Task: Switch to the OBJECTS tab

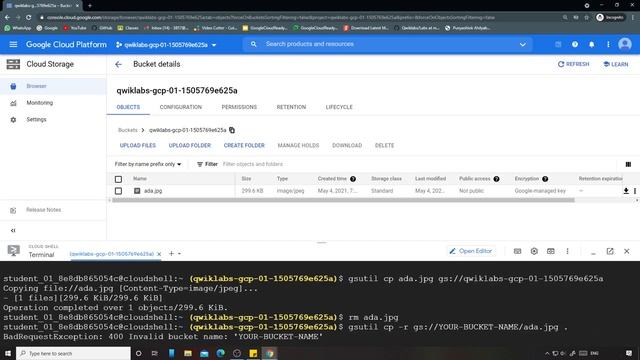Action: [128, 107]
